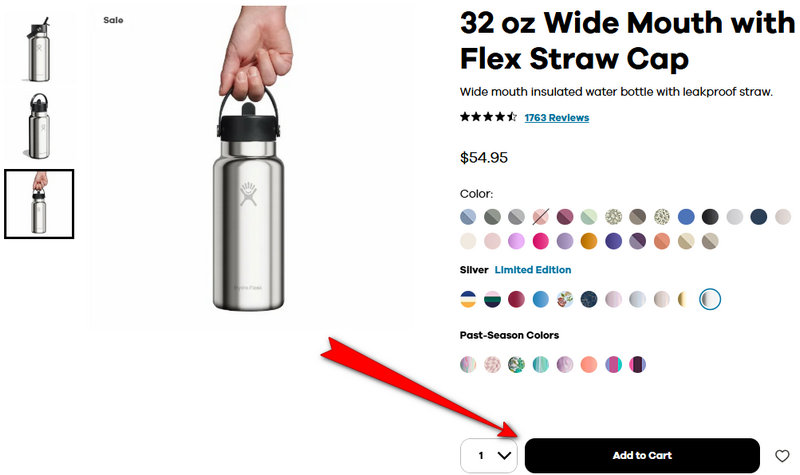Image resolution: width=800 pixels, height=475 pixels.
Task: Select the crossed-out pink color swatch
Action: tap(541, 216)
